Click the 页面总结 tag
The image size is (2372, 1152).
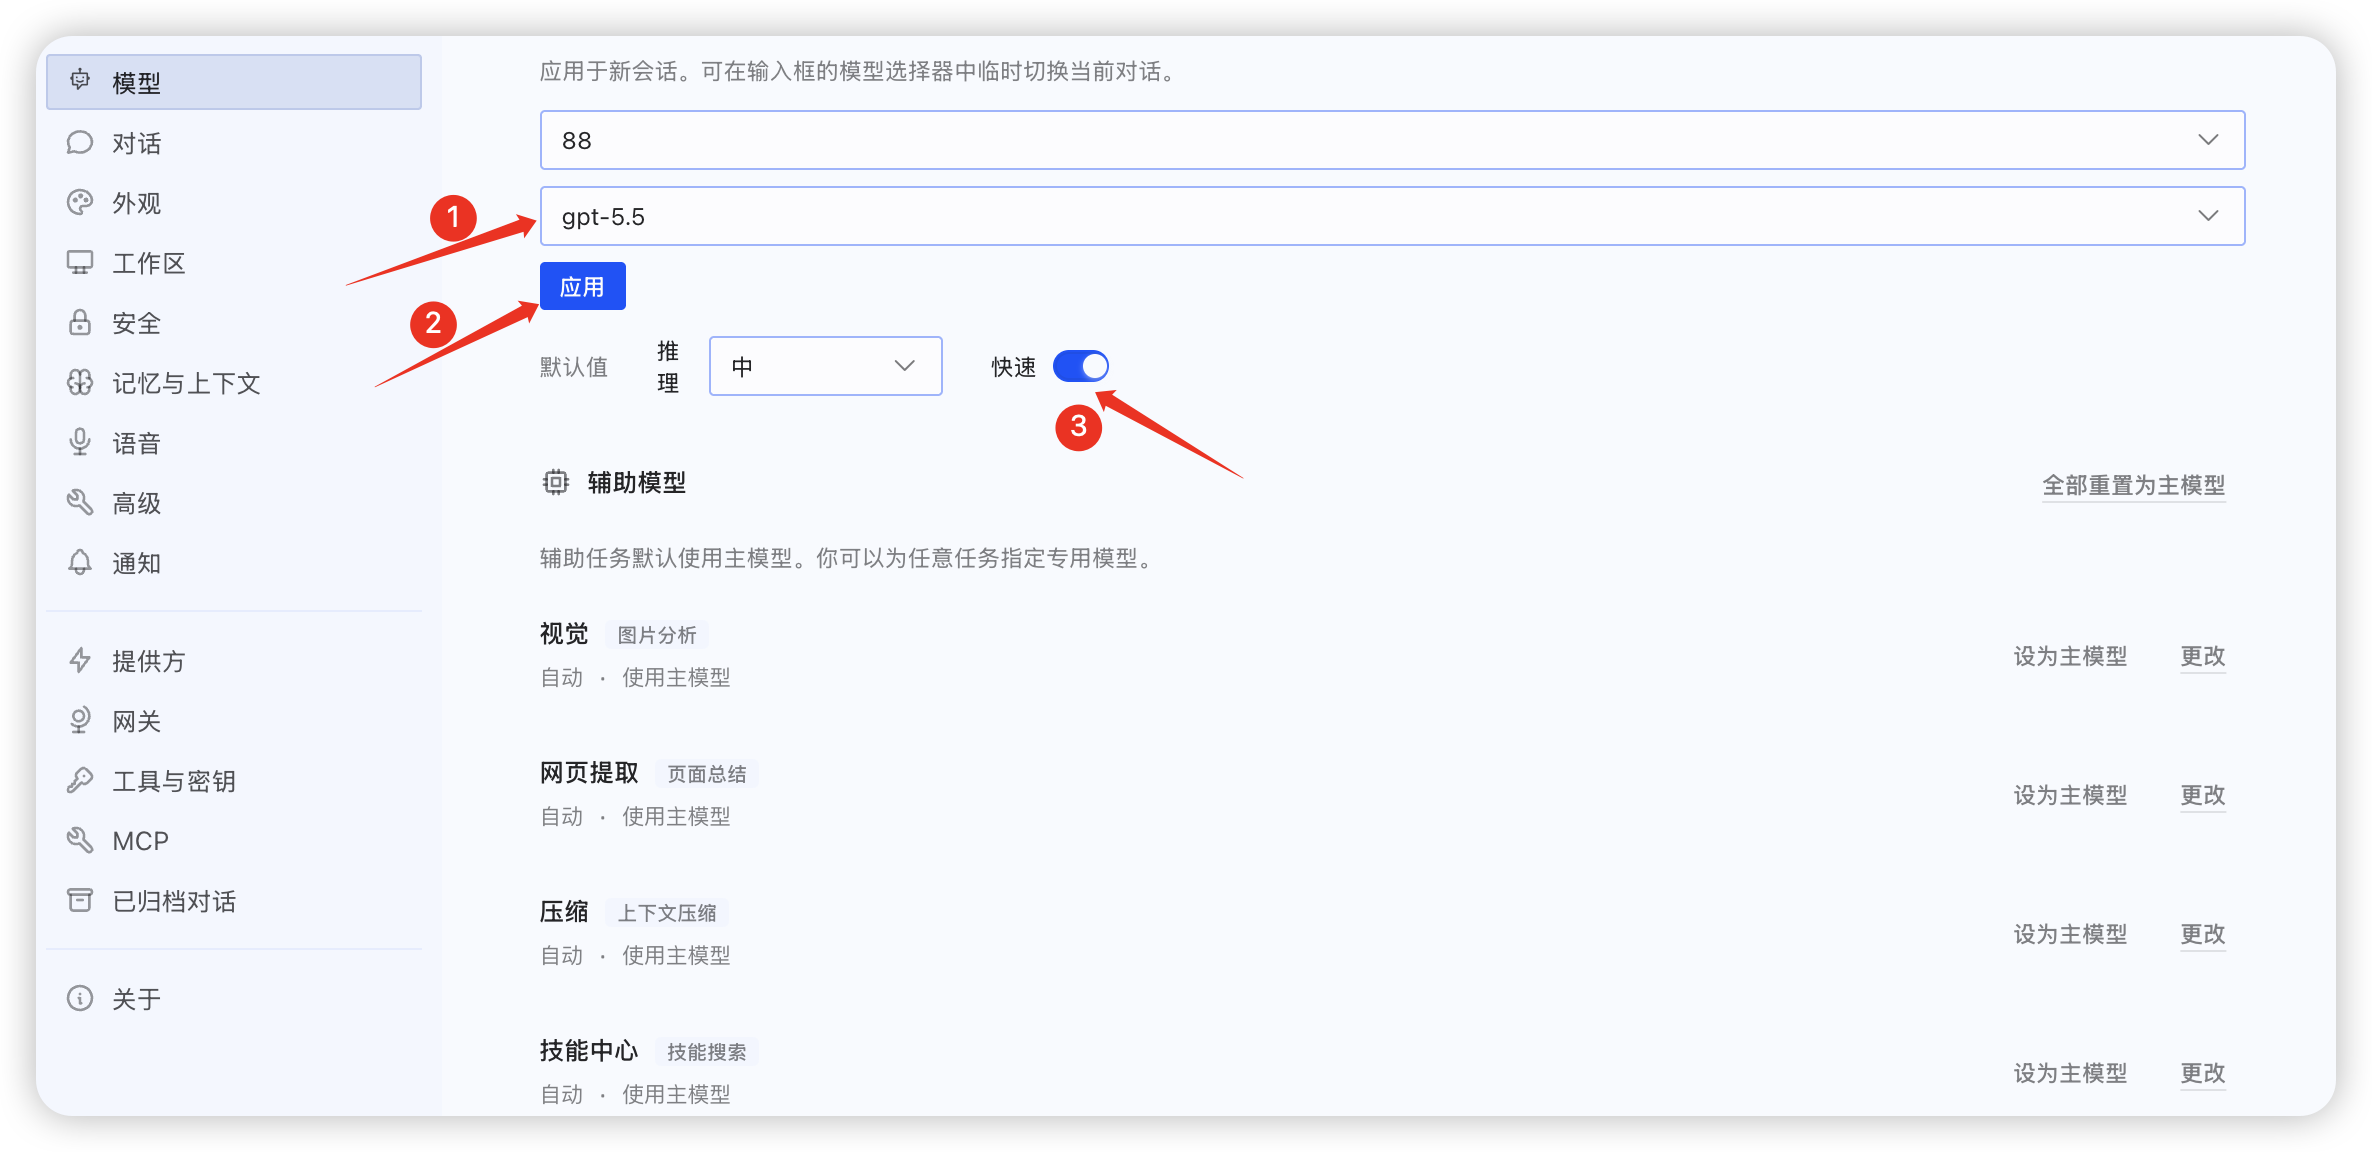[707, 774]
